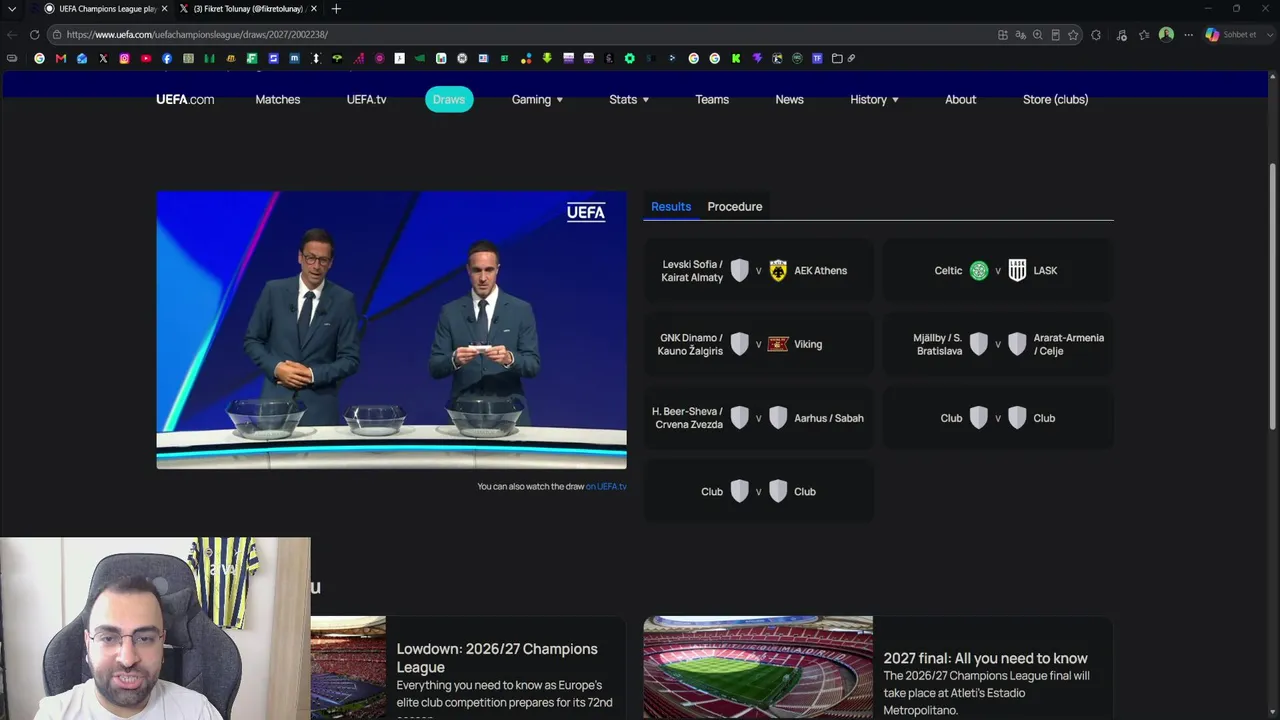This screenshot has width=1280, height=720.
Task: Expand the Gaming dropdown menu
Action: [x=537, y=99]
